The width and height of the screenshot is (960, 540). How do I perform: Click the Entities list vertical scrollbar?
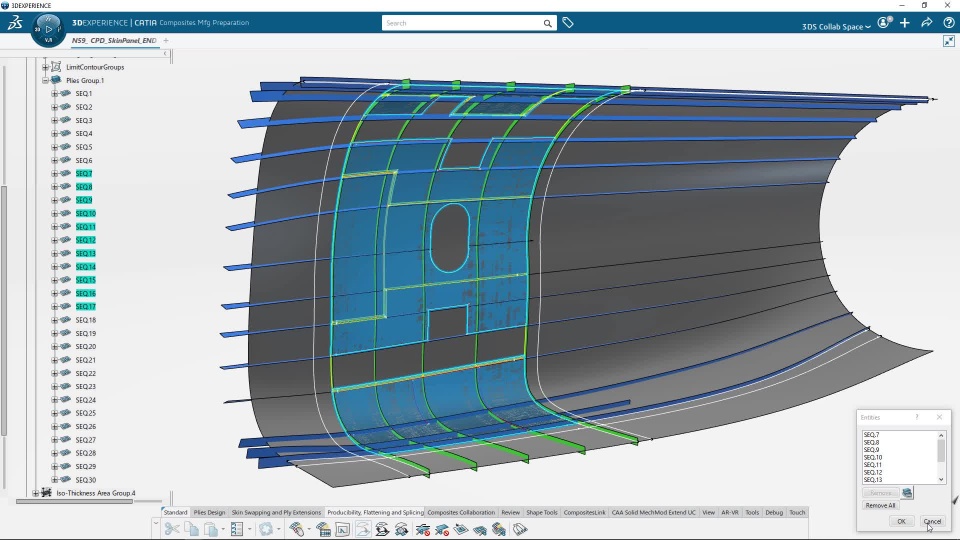(x=941, y=451)
